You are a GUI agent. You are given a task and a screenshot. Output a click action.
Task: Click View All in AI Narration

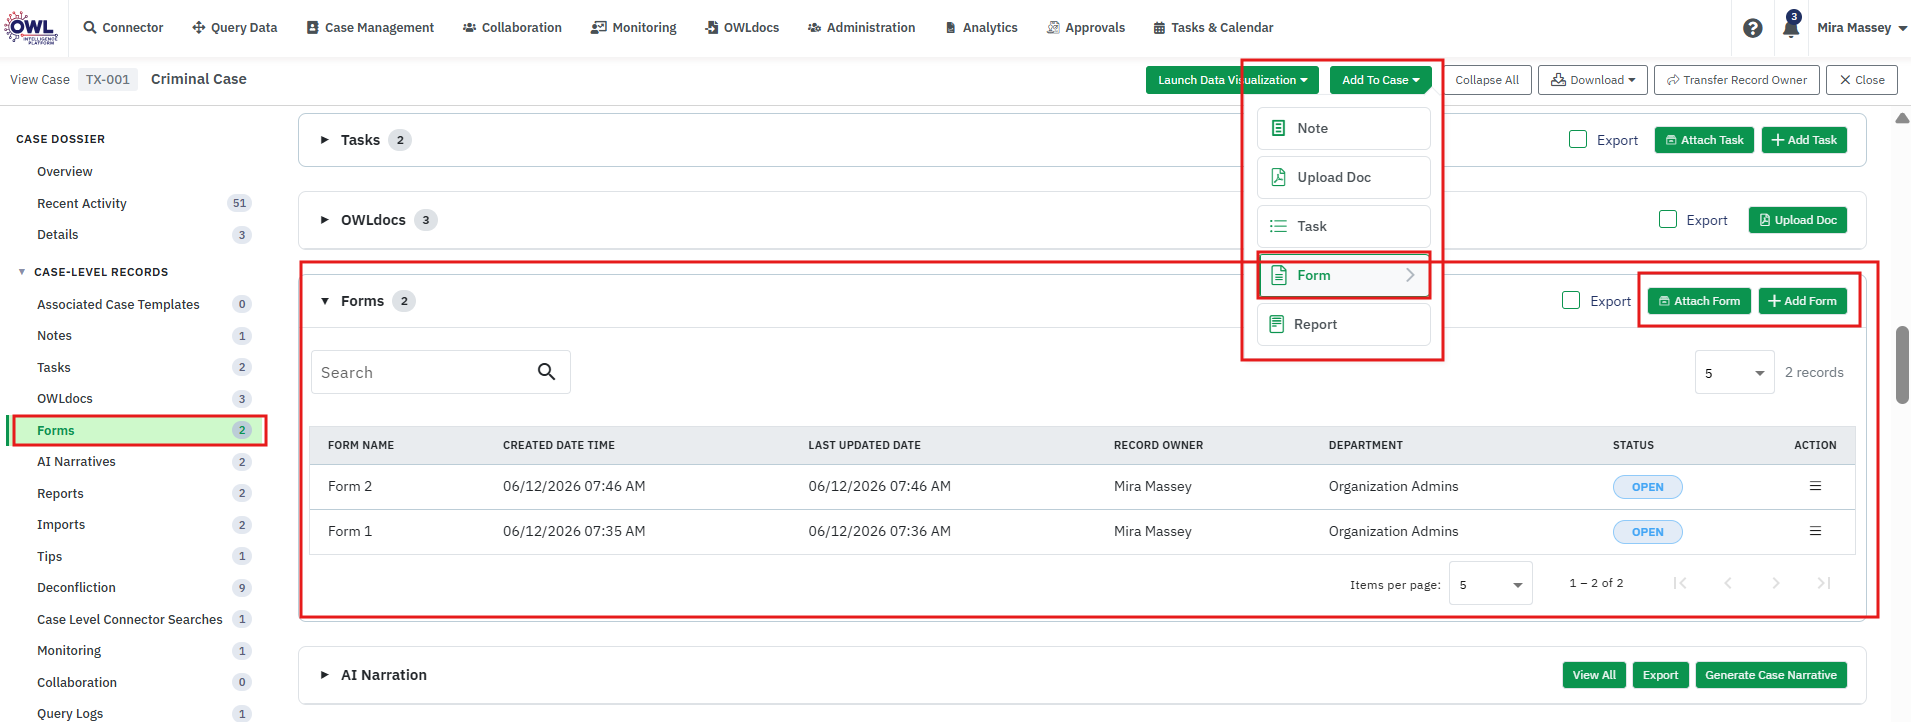point(1594,675)
